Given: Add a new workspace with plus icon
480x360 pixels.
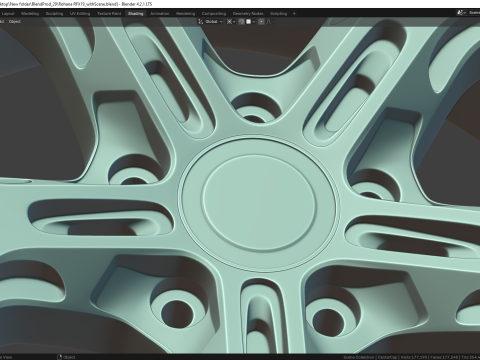Looking at the screenshot, I should (294, 14).
